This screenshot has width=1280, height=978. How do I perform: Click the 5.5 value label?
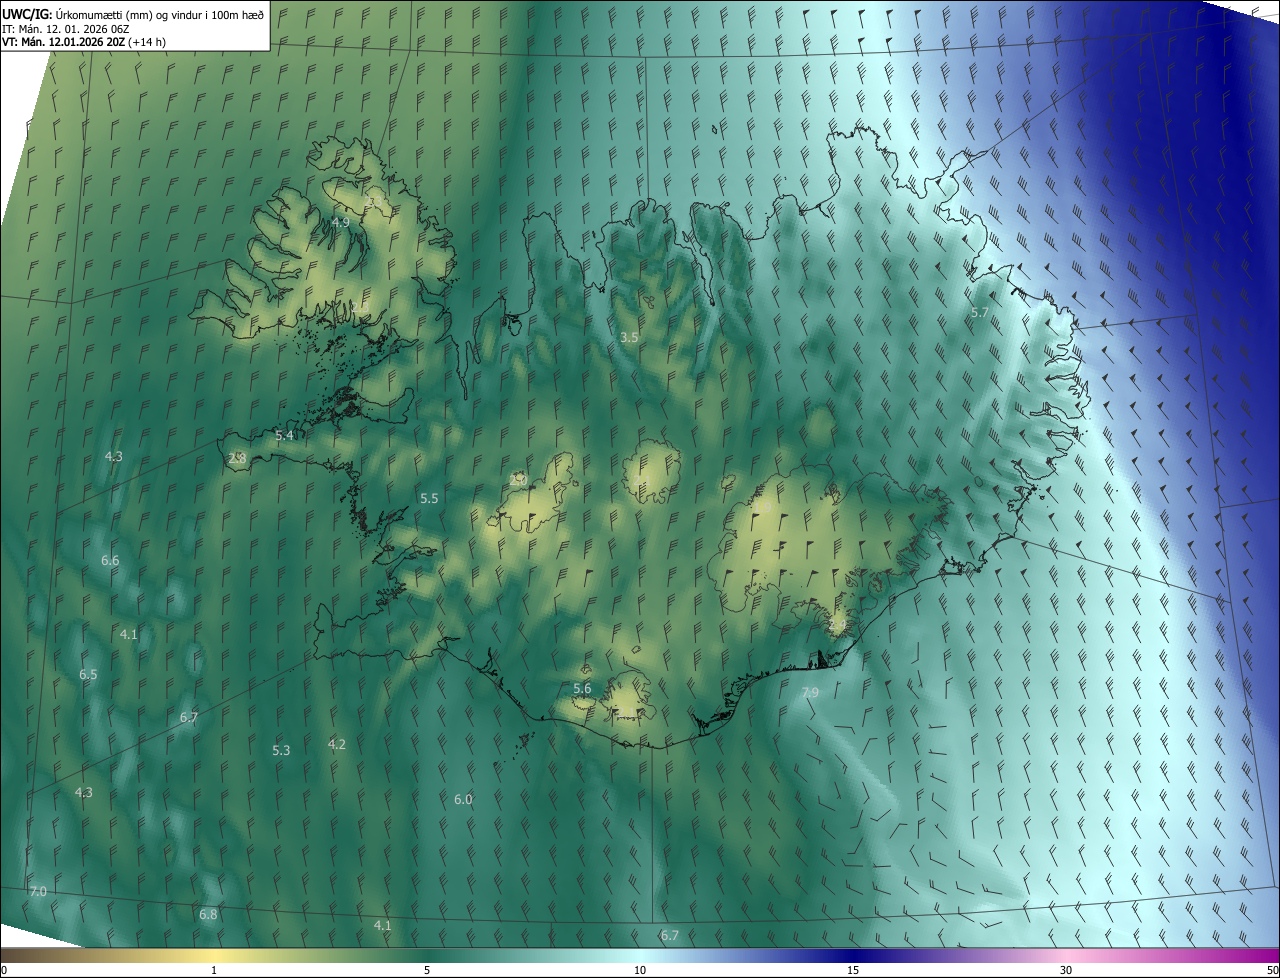(429, 498)
